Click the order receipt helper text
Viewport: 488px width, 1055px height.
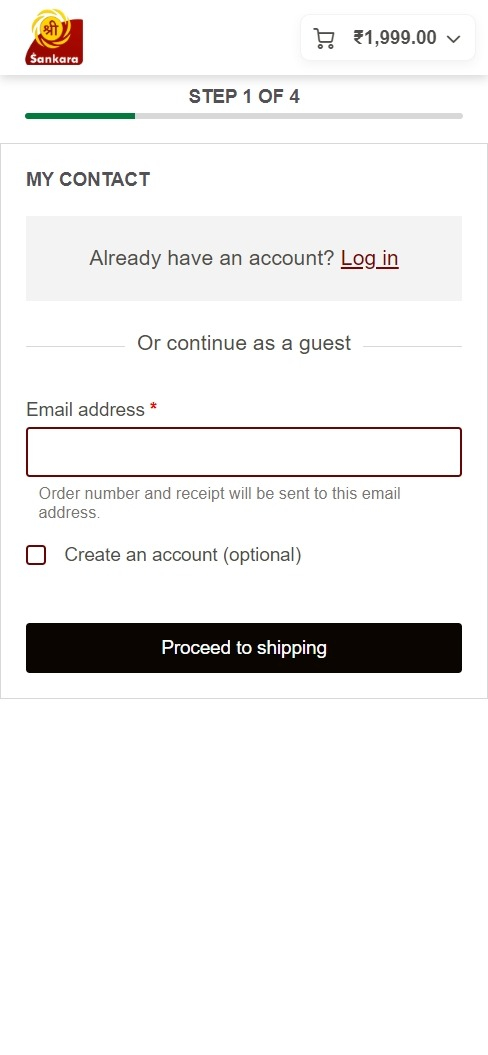pyautogui.click(x=219, y=503)
